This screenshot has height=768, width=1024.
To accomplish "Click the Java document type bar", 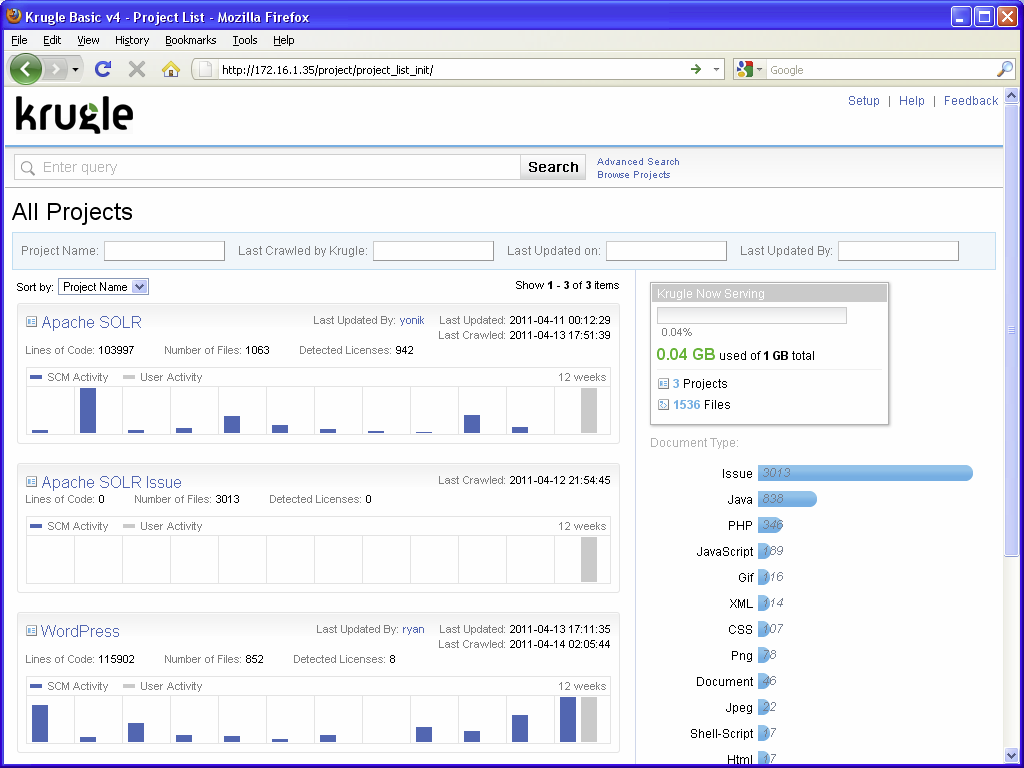I will pos(787,499).
